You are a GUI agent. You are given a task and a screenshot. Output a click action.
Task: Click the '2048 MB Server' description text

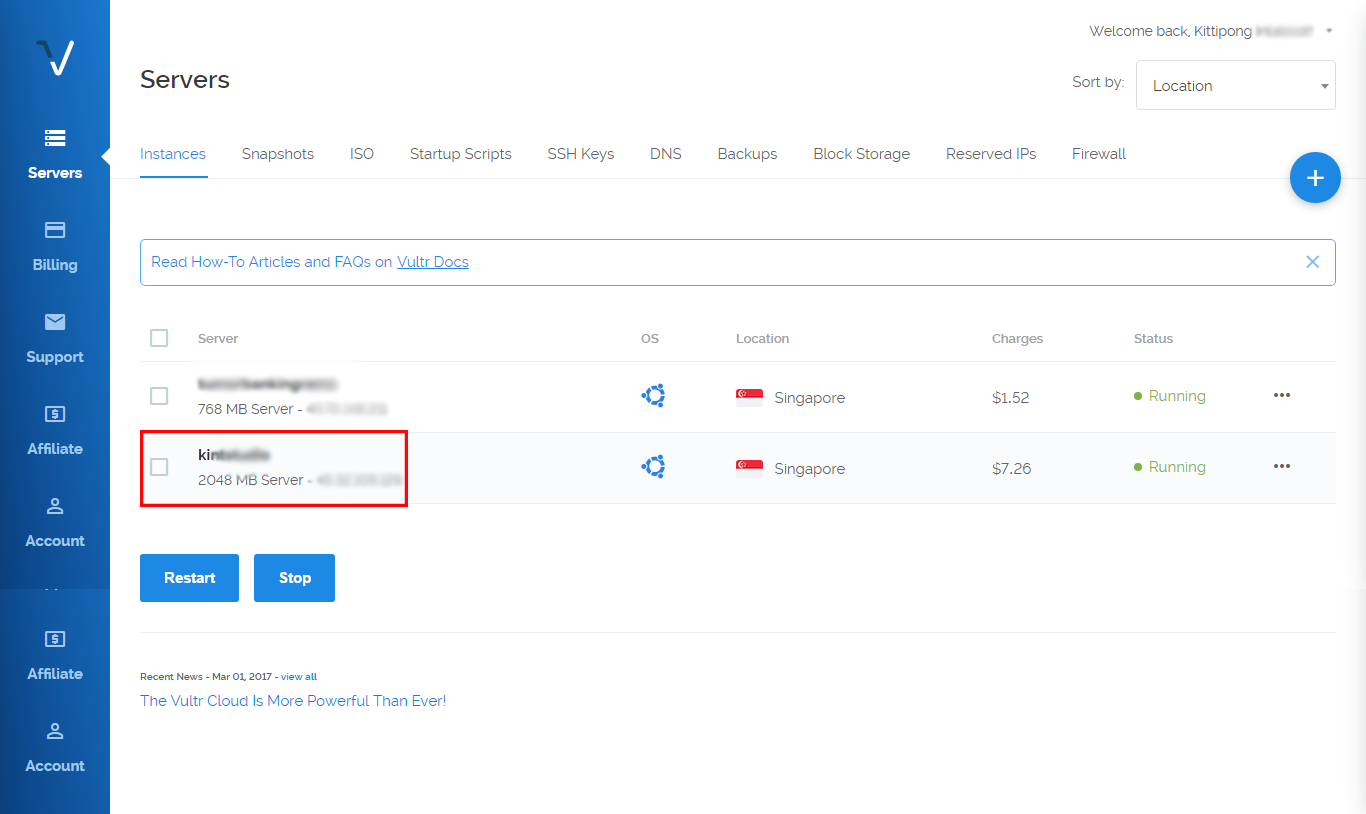pyautogui.click(x=251, y=480)
